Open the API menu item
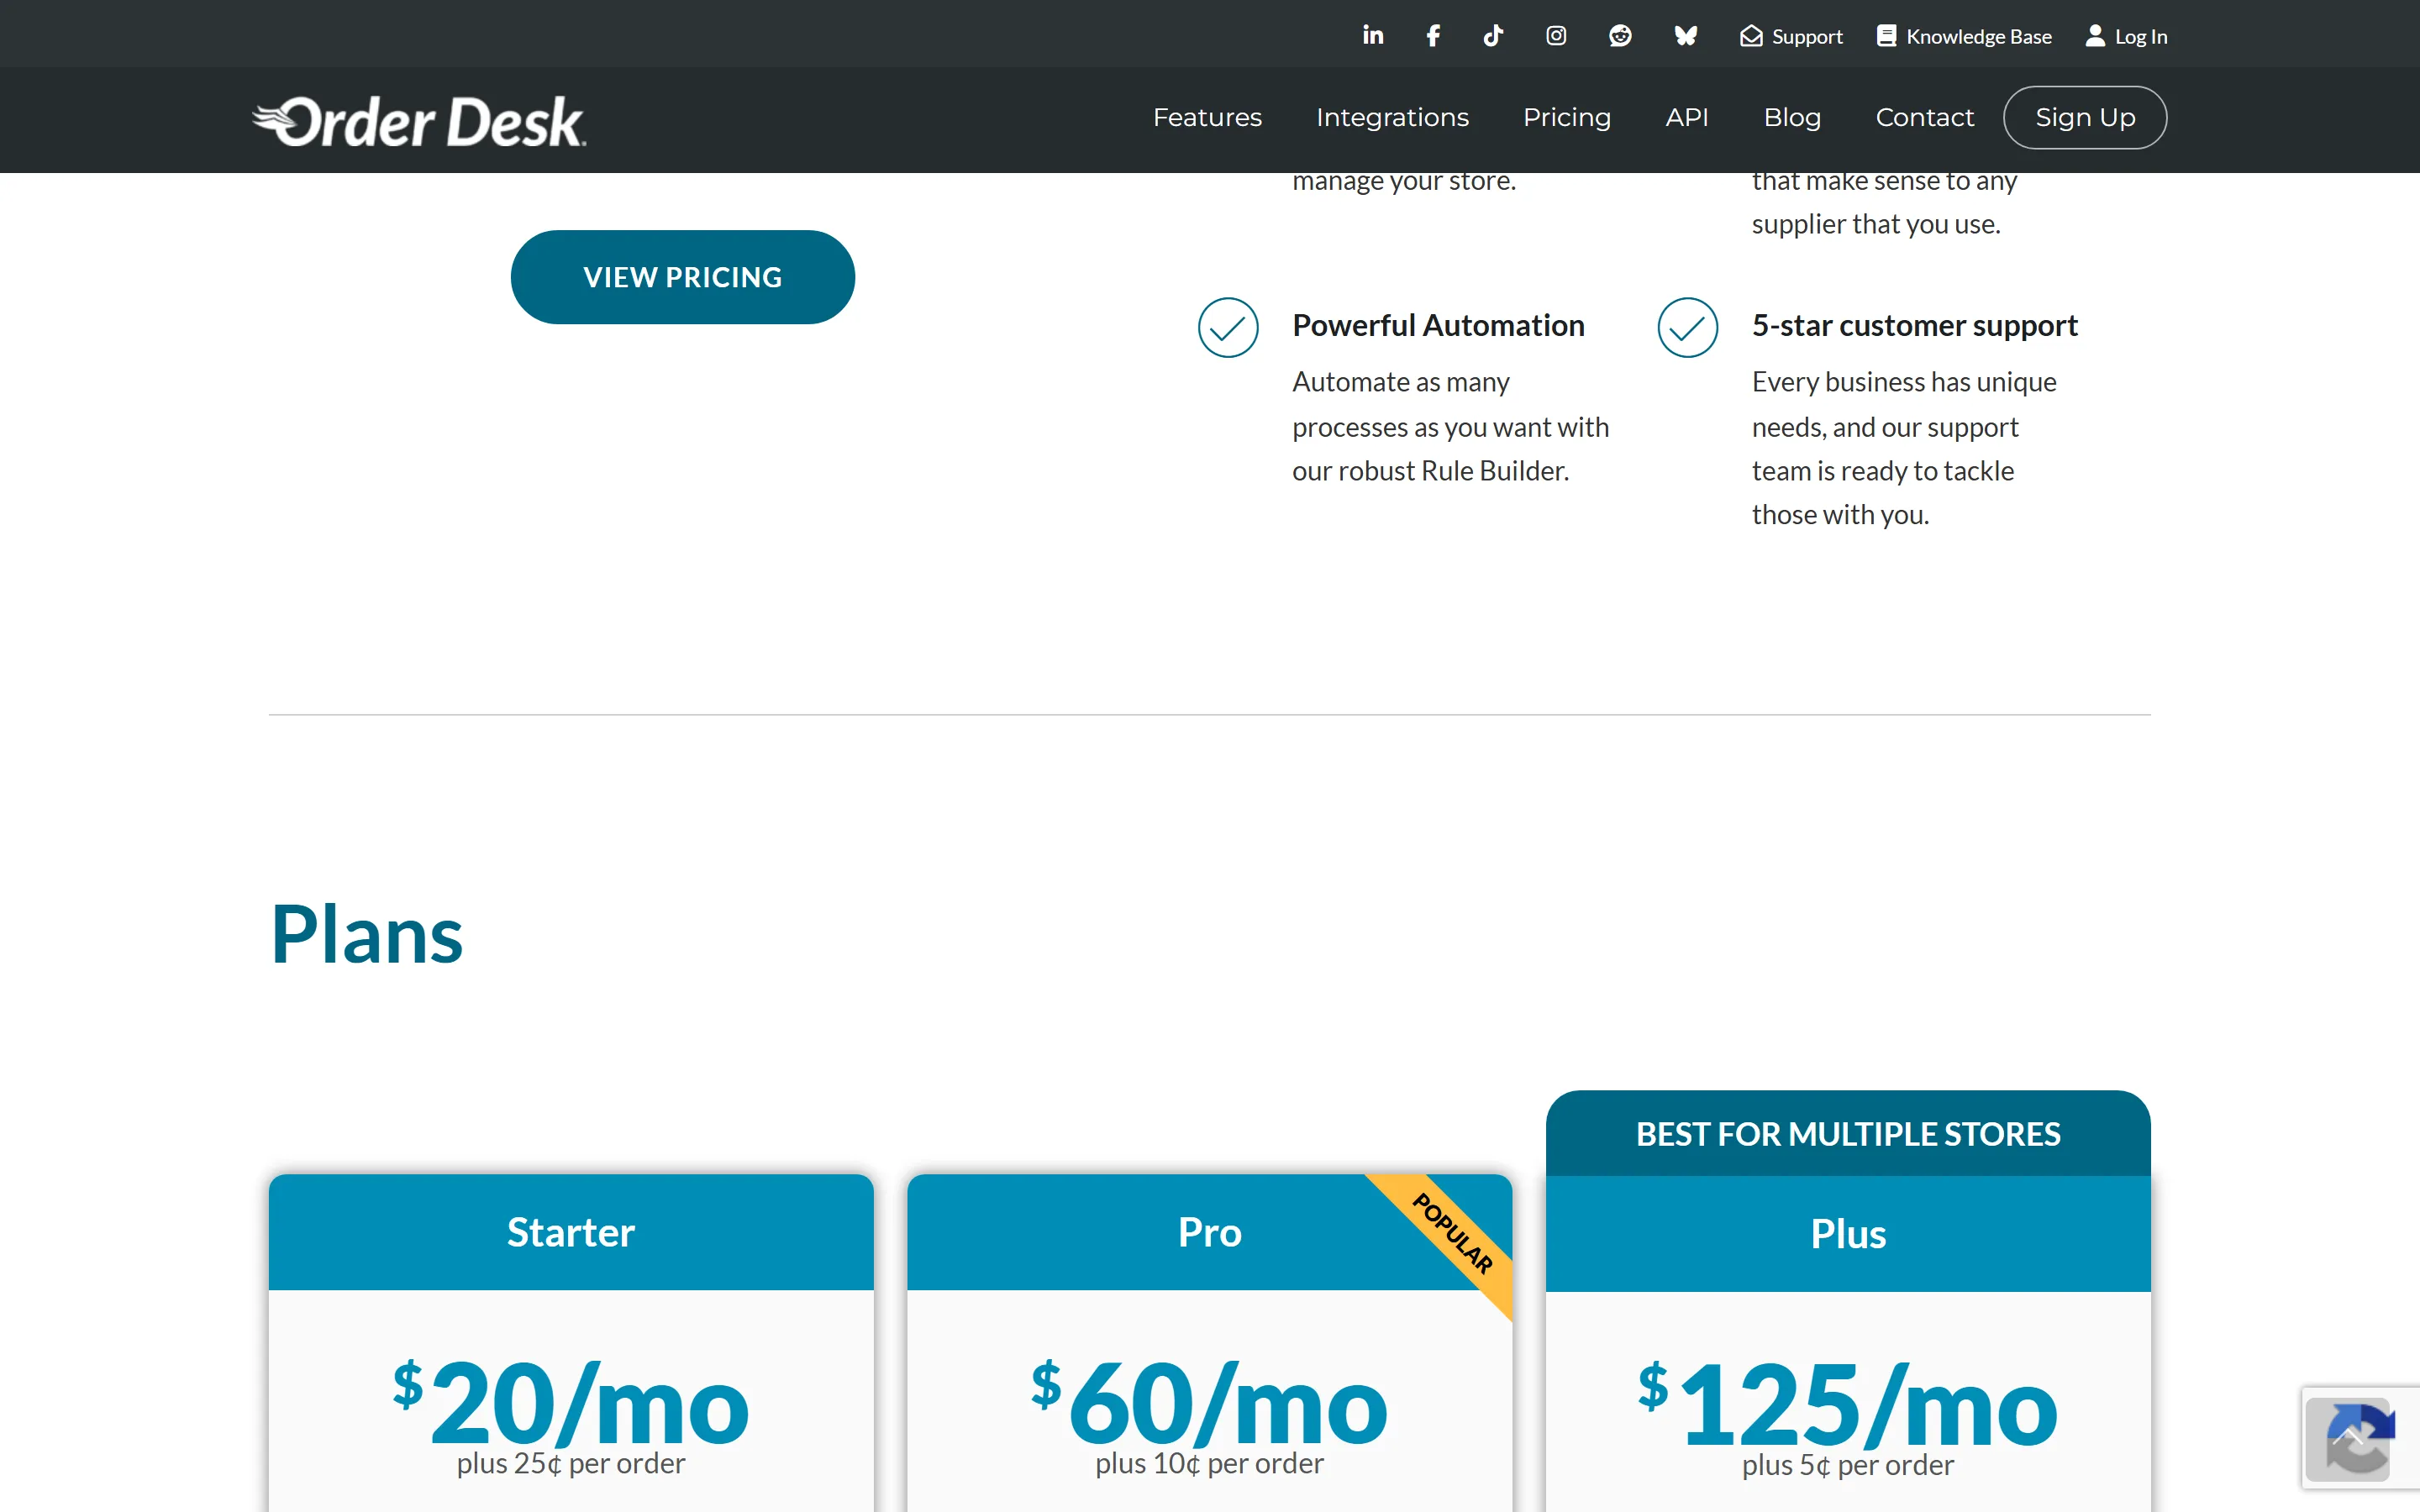2420x1512 pixels. (1687, 117)
